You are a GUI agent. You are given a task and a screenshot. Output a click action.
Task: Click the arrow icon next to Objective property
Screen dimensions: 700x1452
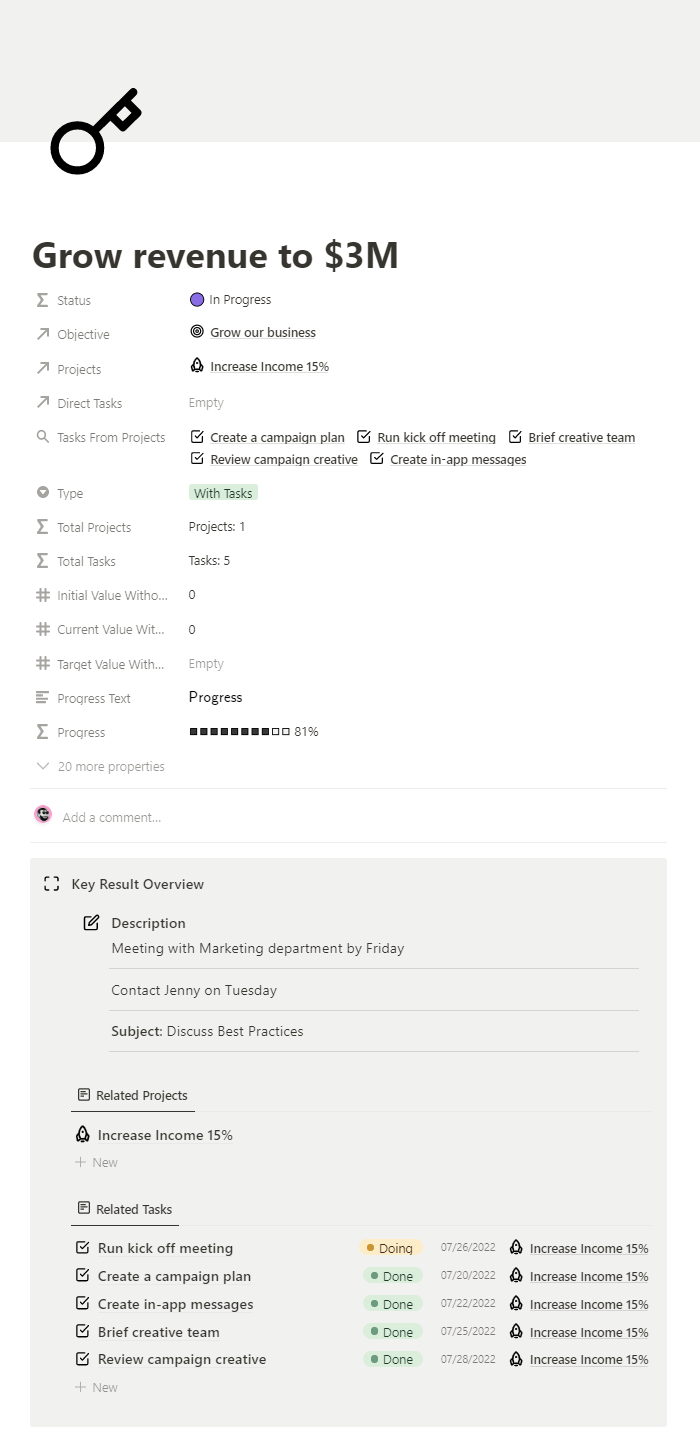[41, 333]
